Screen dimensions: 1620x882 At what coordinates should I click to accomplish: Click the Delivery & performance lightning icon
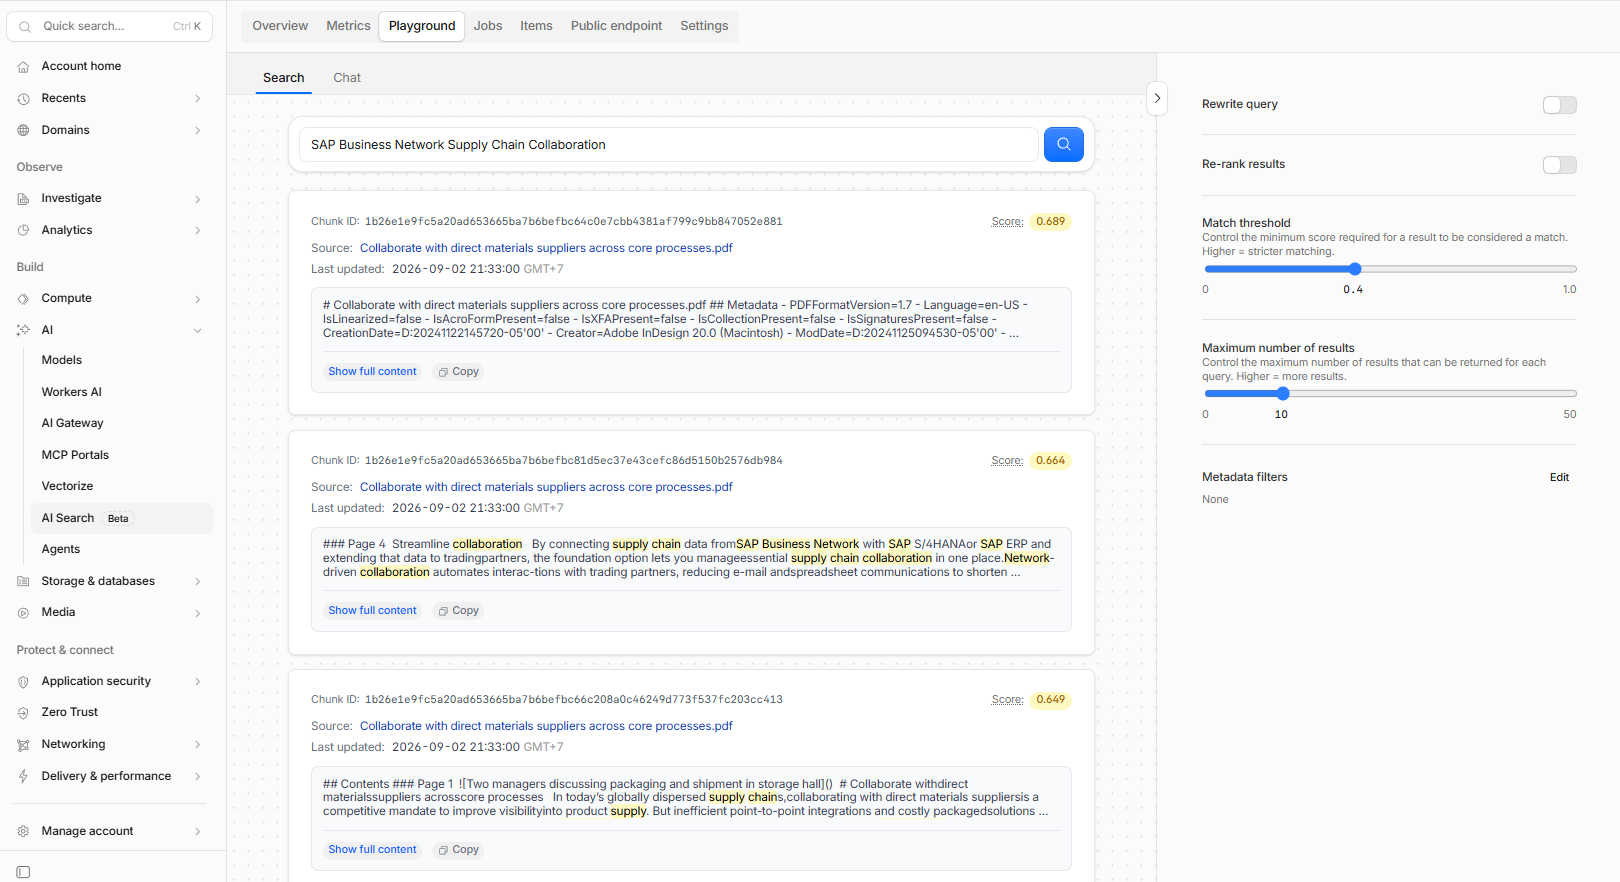(23, 776)
